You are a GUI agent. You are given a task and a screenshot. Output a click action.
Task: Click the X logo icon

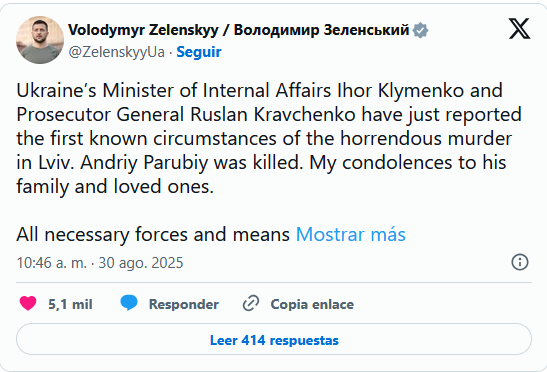coord(519,29)
